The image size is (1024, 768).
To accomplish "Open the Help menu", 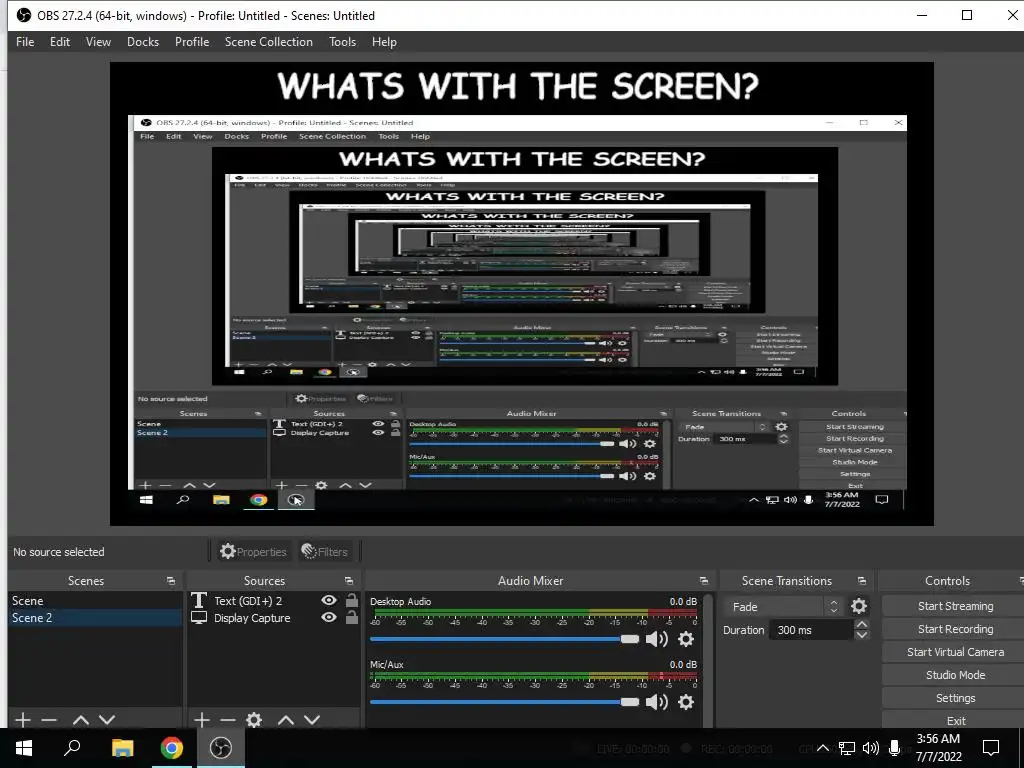I will (x=384, y=42).
